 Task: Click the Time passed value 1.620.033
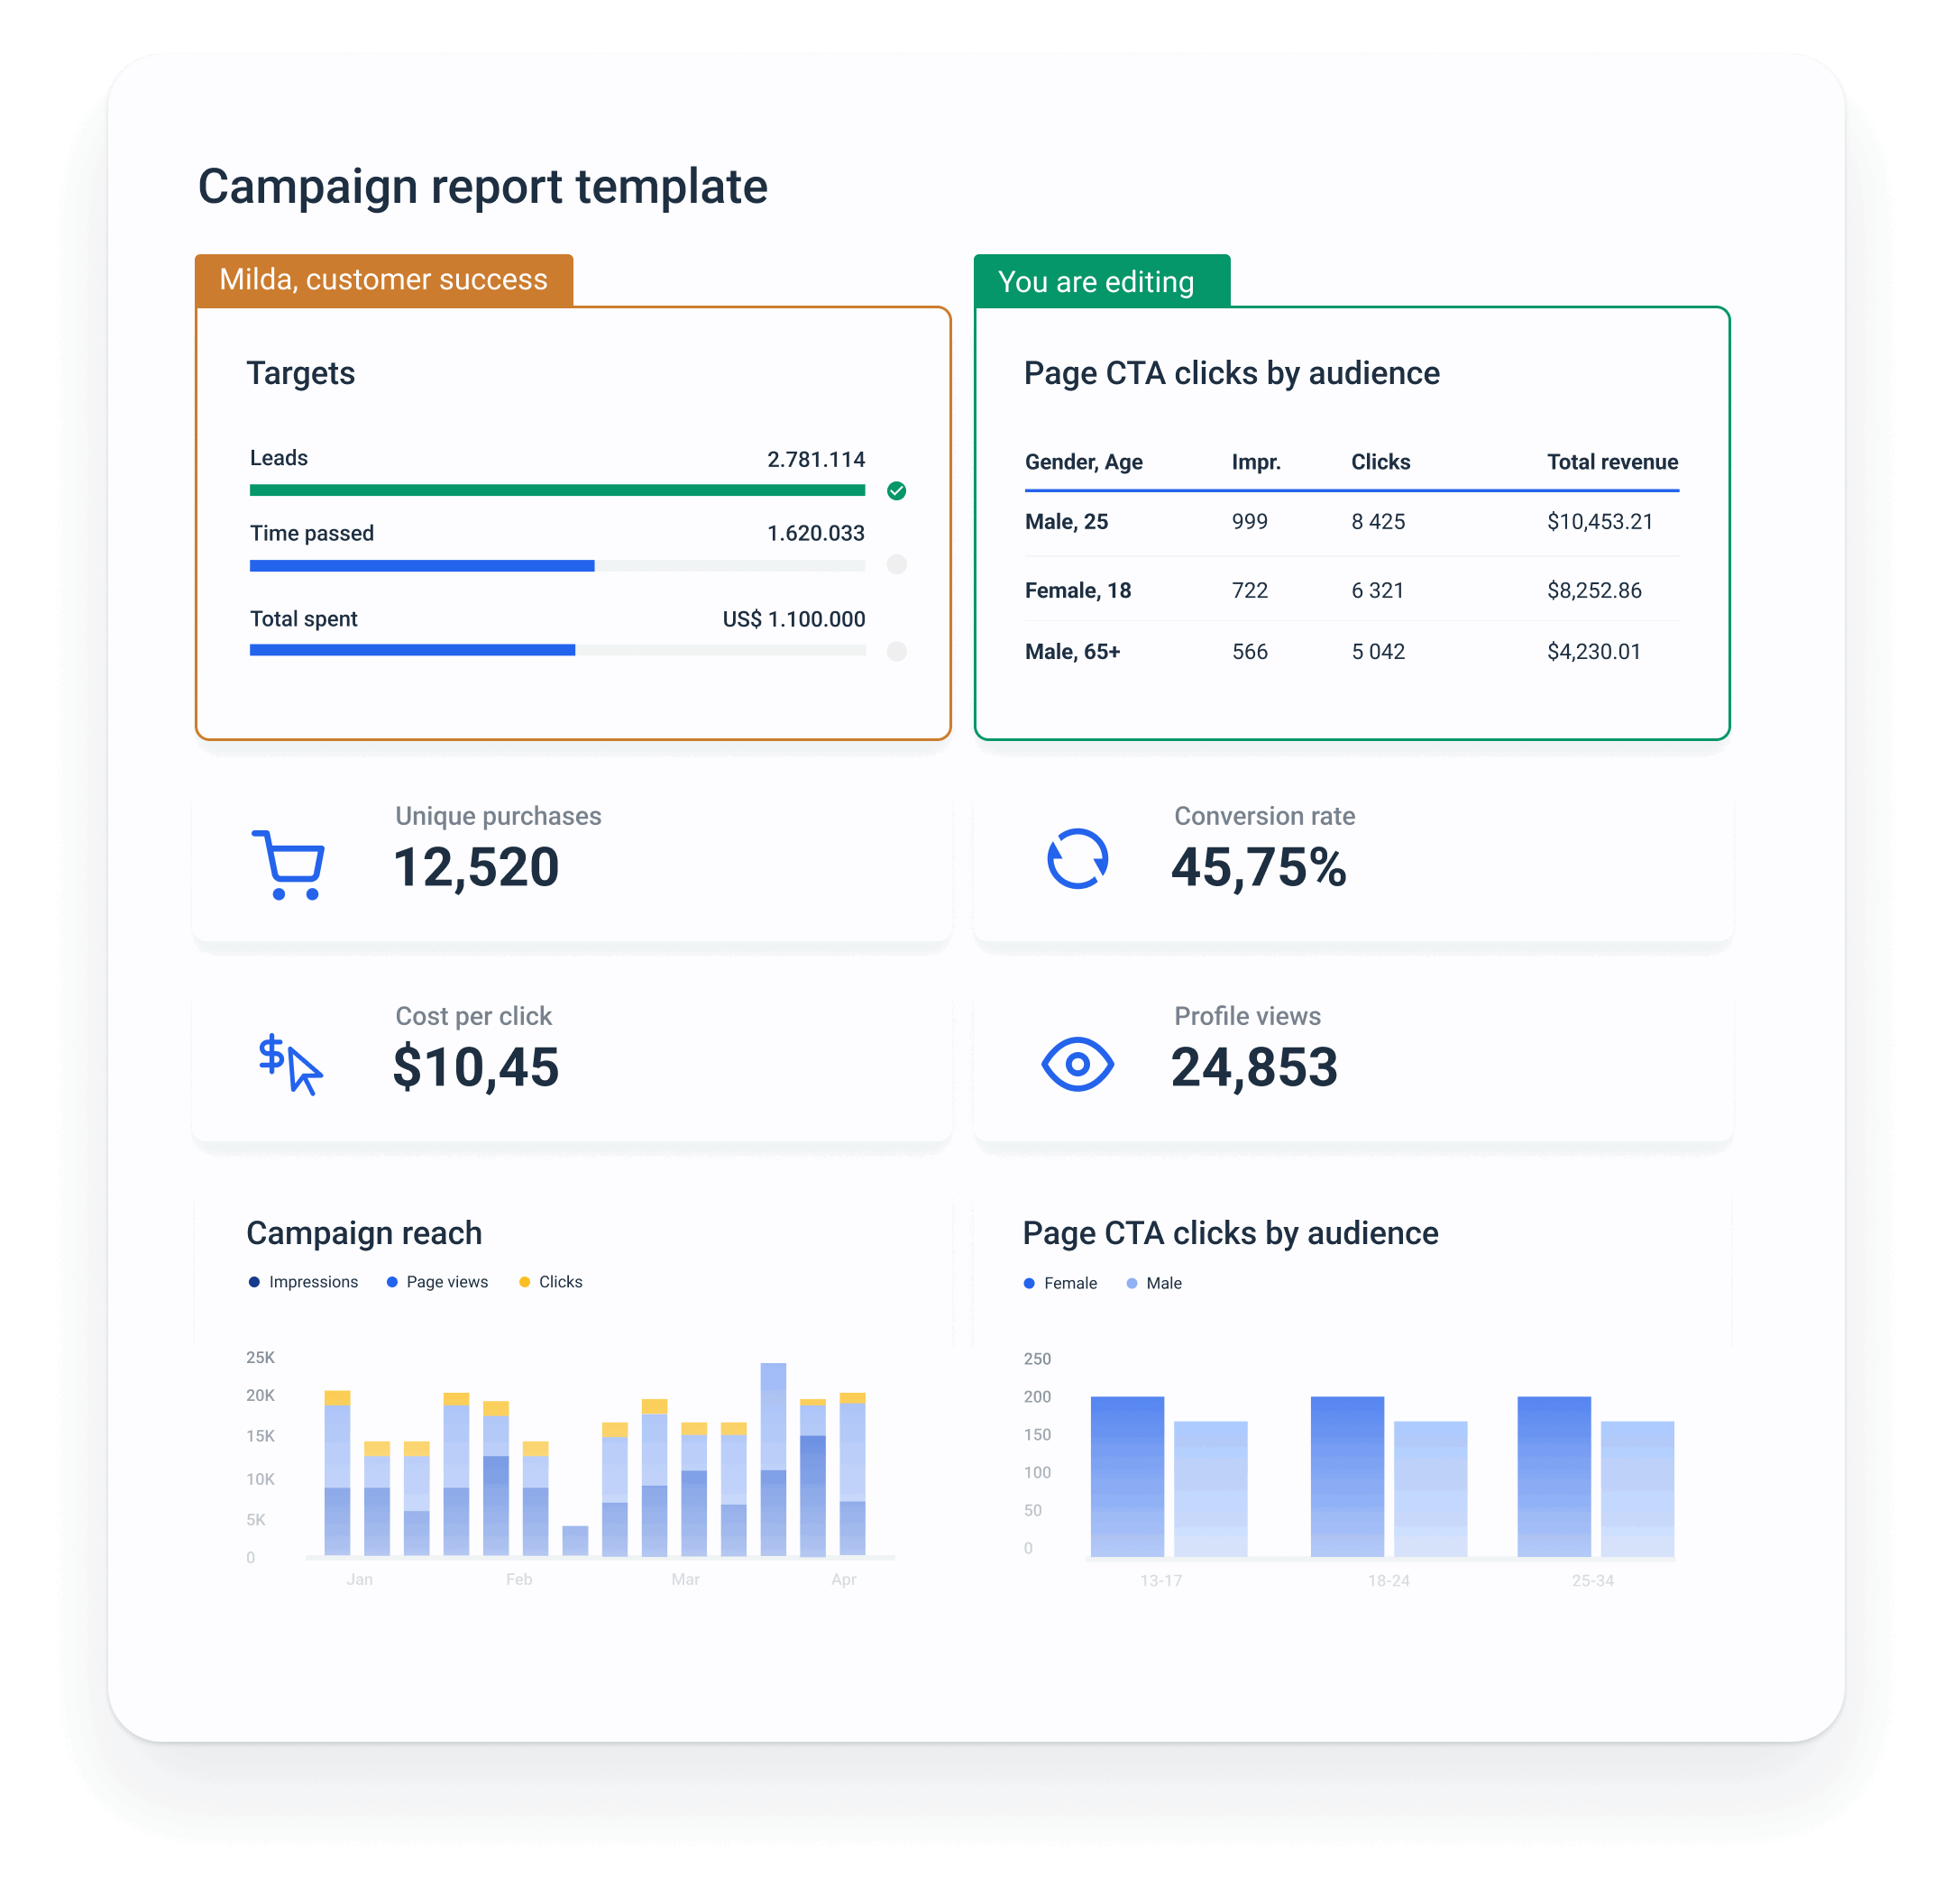click(816, 533)
